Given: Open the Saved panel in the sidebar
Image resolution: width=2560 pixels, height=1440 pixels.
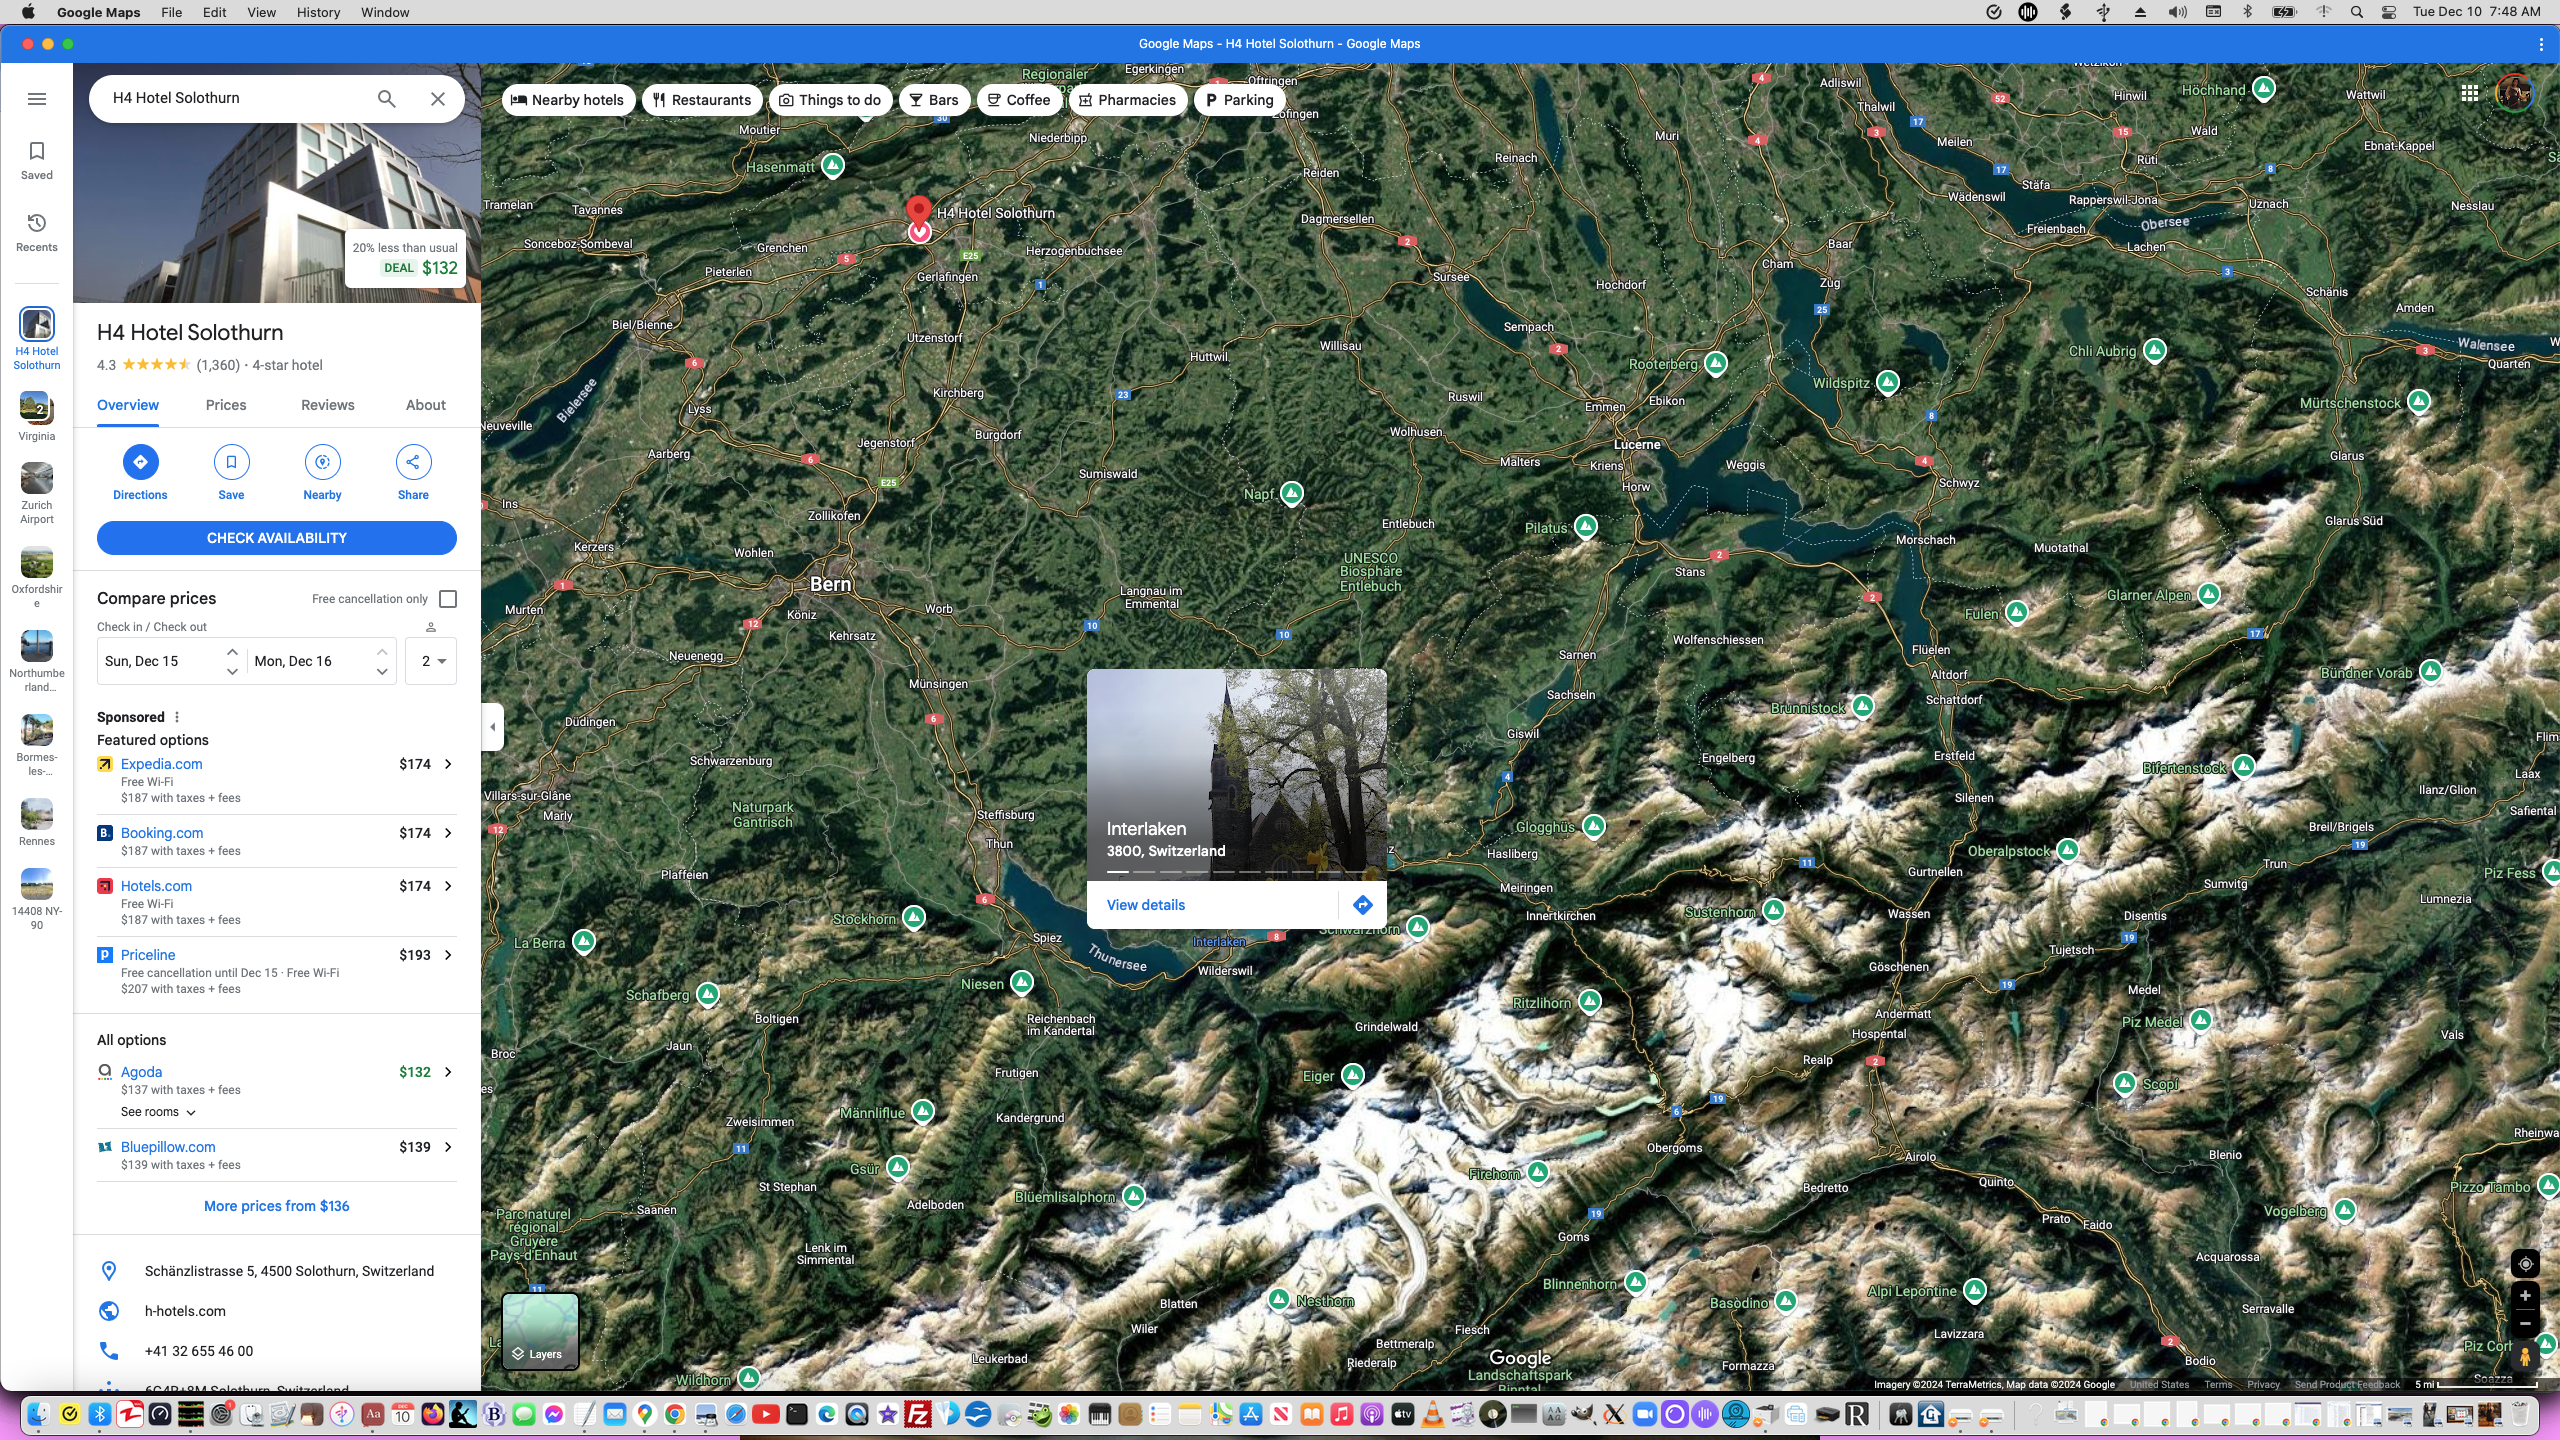Looking at the screenshot, I should tap(36, 159).
